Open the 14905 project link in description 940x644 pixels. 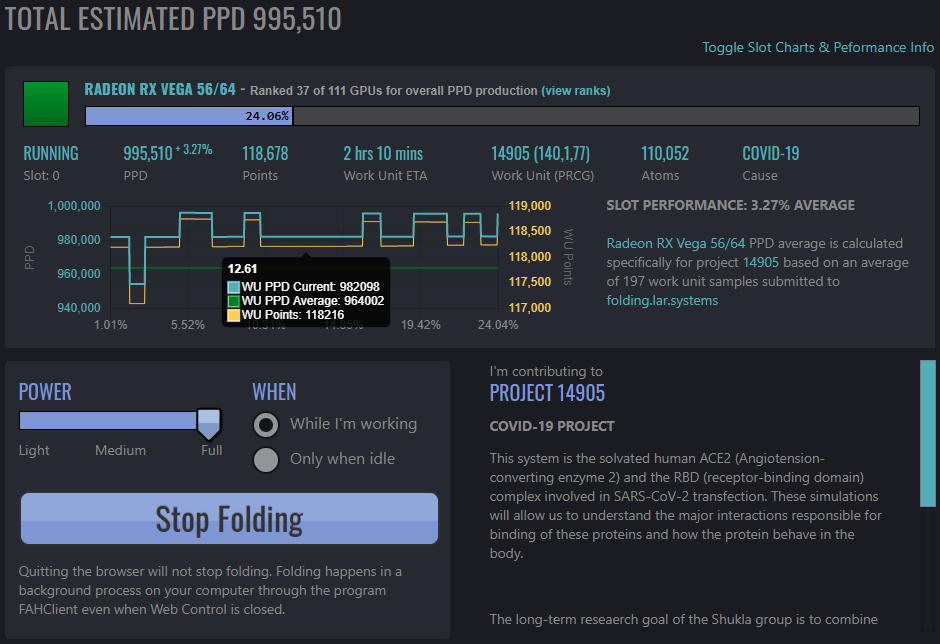pyautogui.click(x=760, y=263)
